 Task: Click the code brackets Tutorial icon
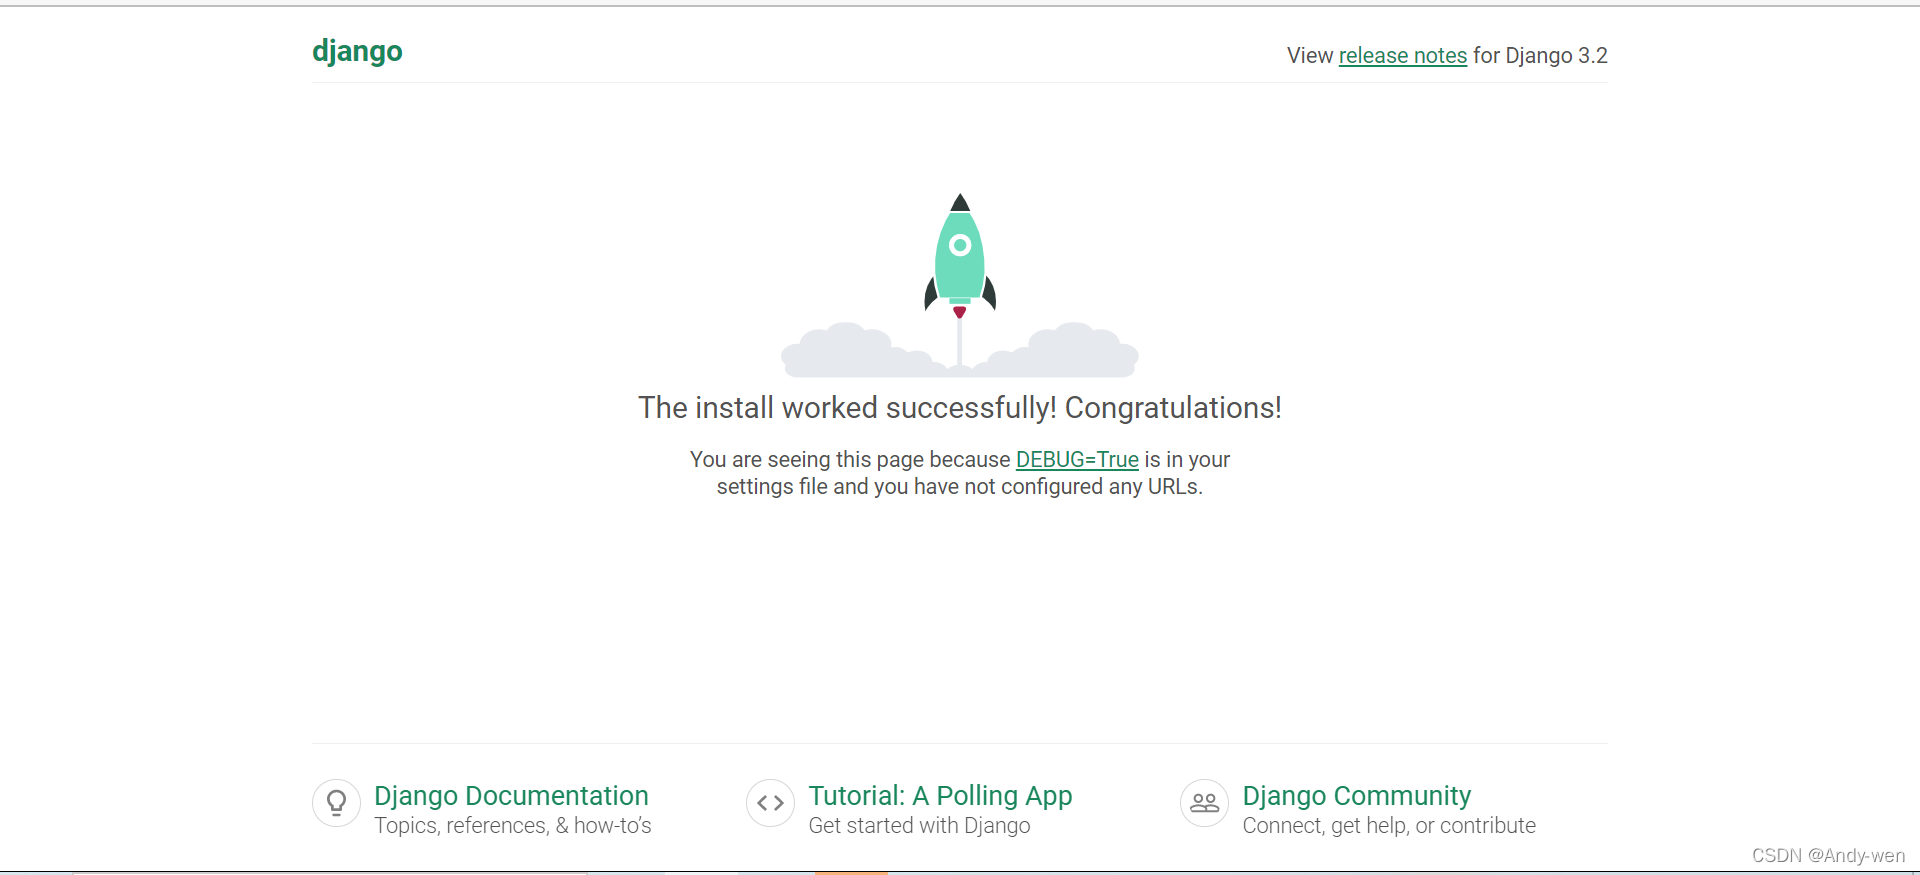(771, 803)
